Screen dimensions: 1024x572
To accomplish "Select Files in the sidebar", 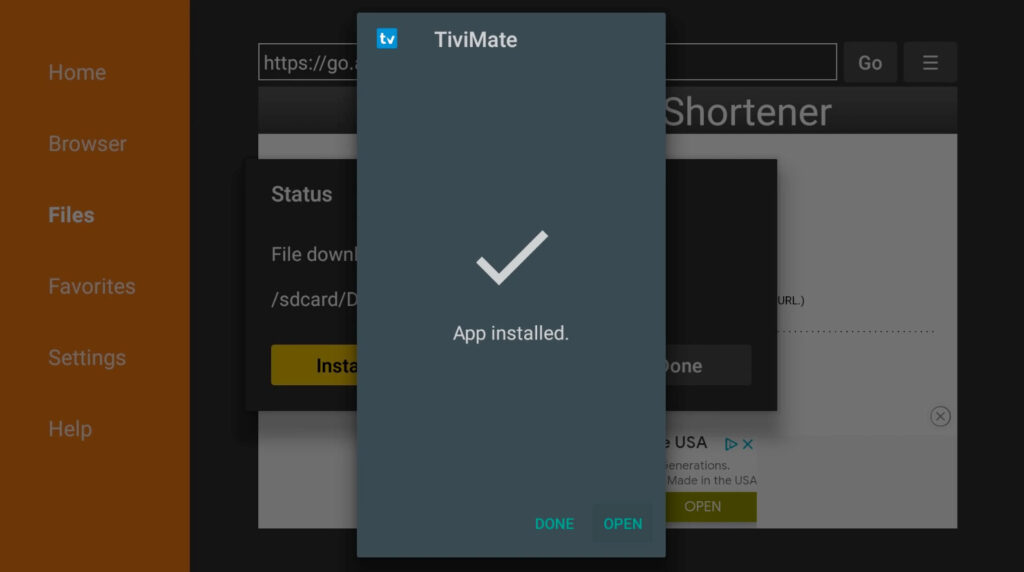I will tap(71, 215).
